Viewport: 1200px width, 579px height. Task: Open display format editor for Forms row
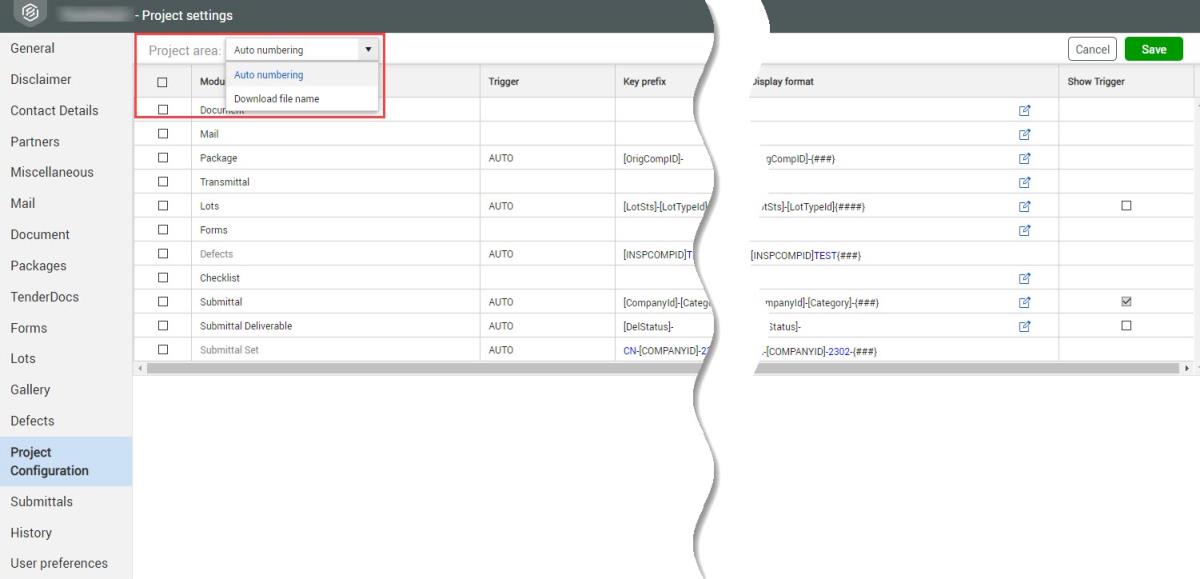pyautogui.click(x=1024, y=230)
